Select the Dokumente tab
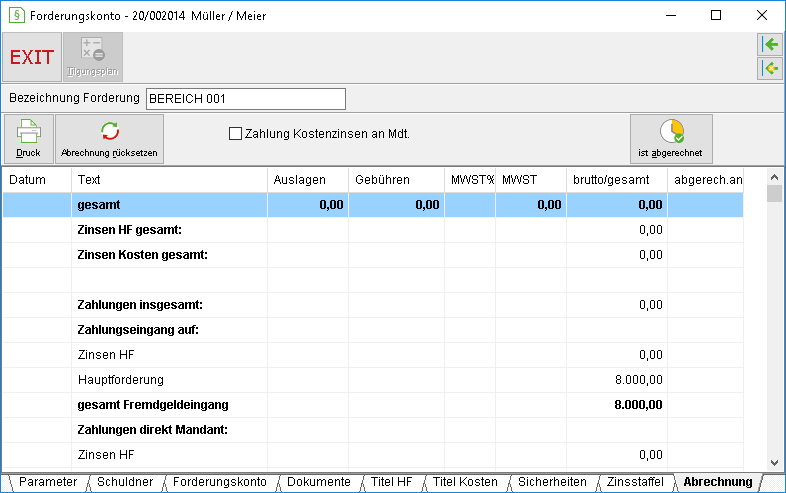This screenshot has height=493, width=786. (x=319, y=482)
